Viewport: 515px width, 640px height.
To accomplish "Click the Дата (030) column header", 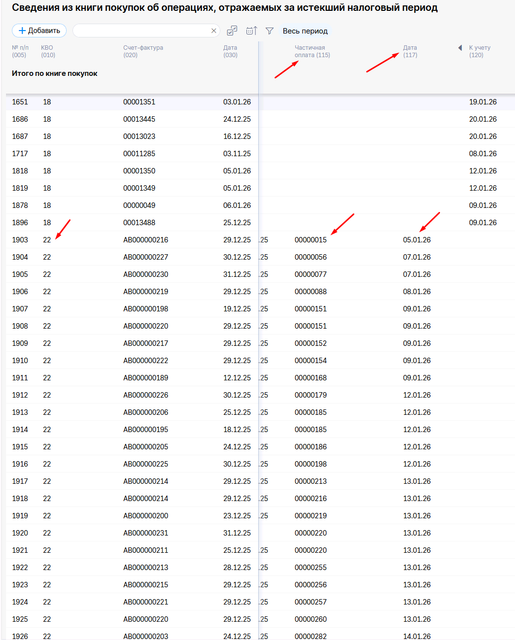I will (230, 51).
